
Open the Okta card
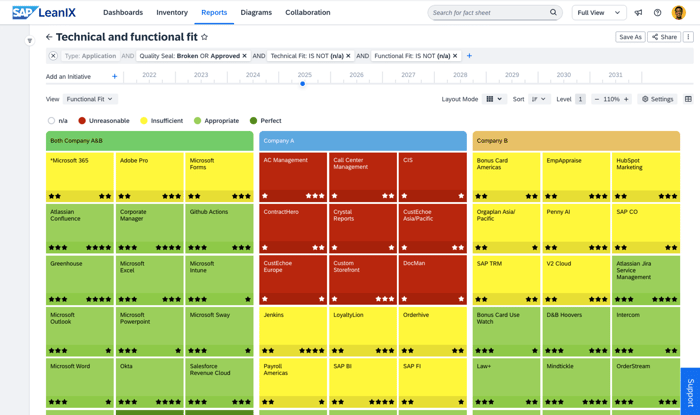point(150,383)
